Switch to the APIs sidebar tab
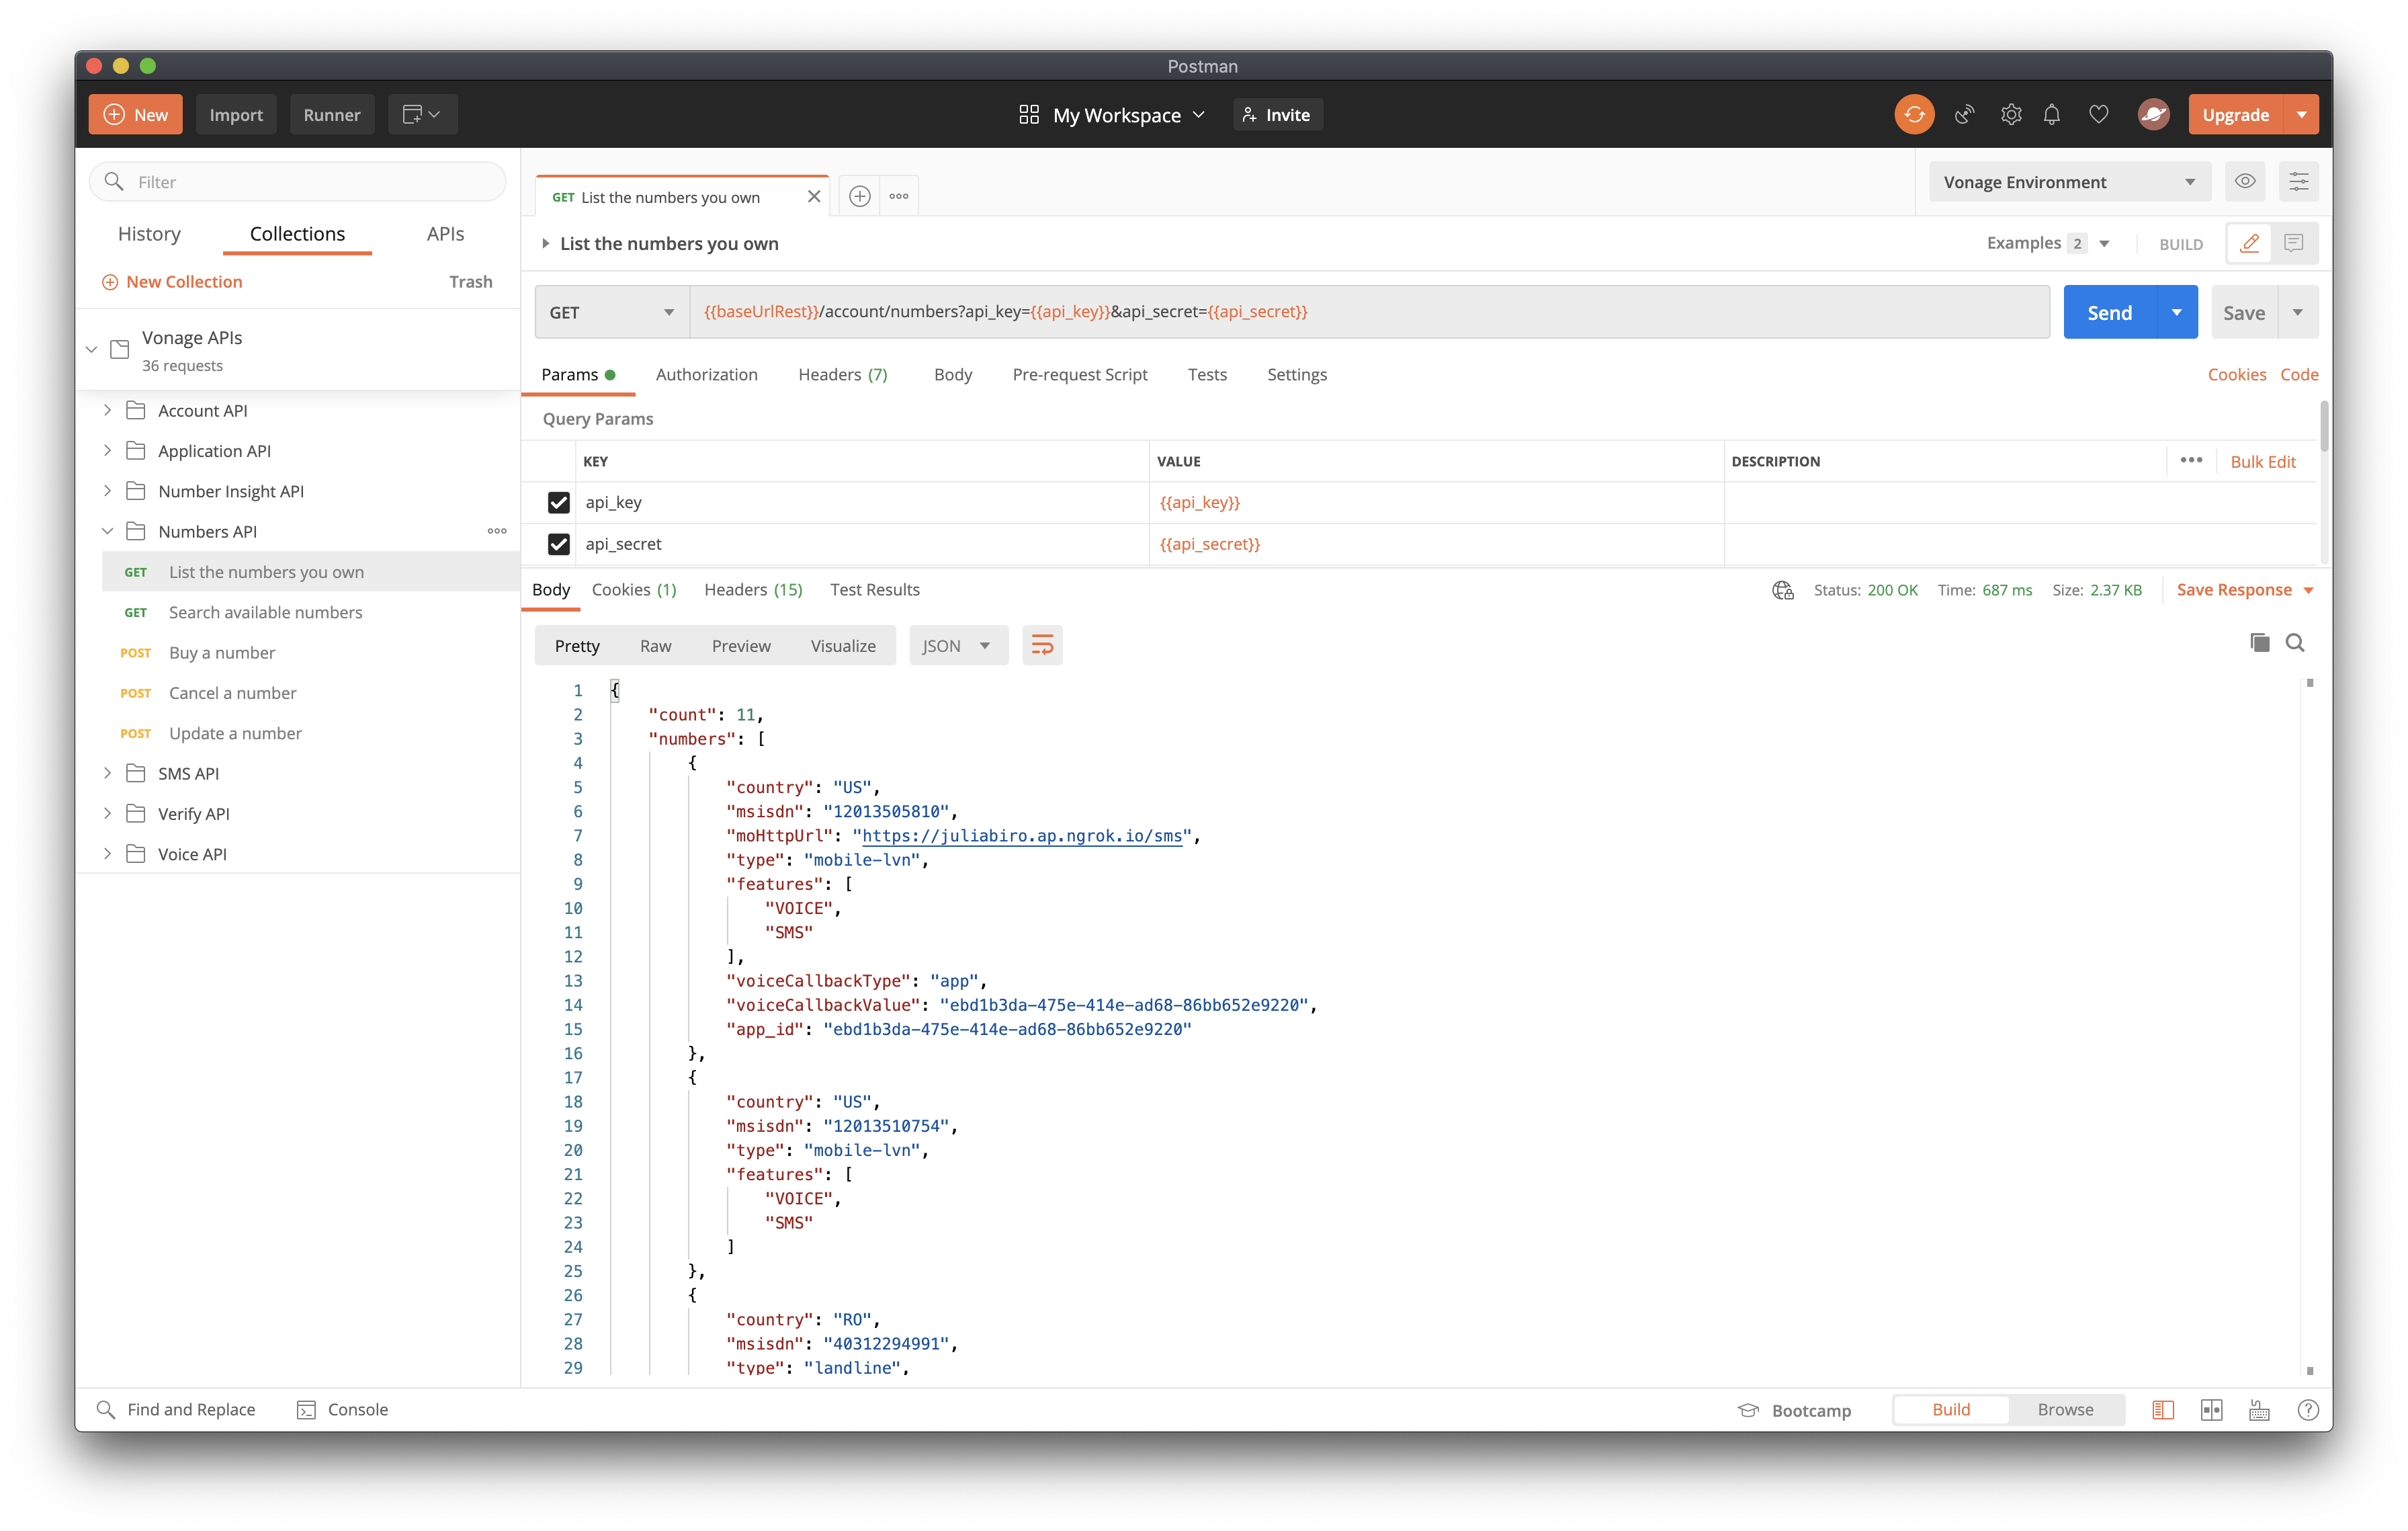 click(x=445, y=234)
